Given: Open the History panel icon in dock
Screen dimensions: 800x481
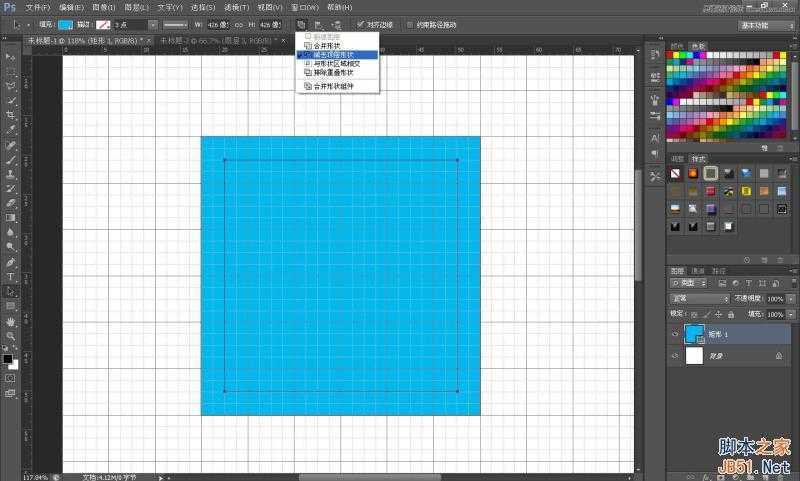Looking at the screenshot, I should 655,54.
